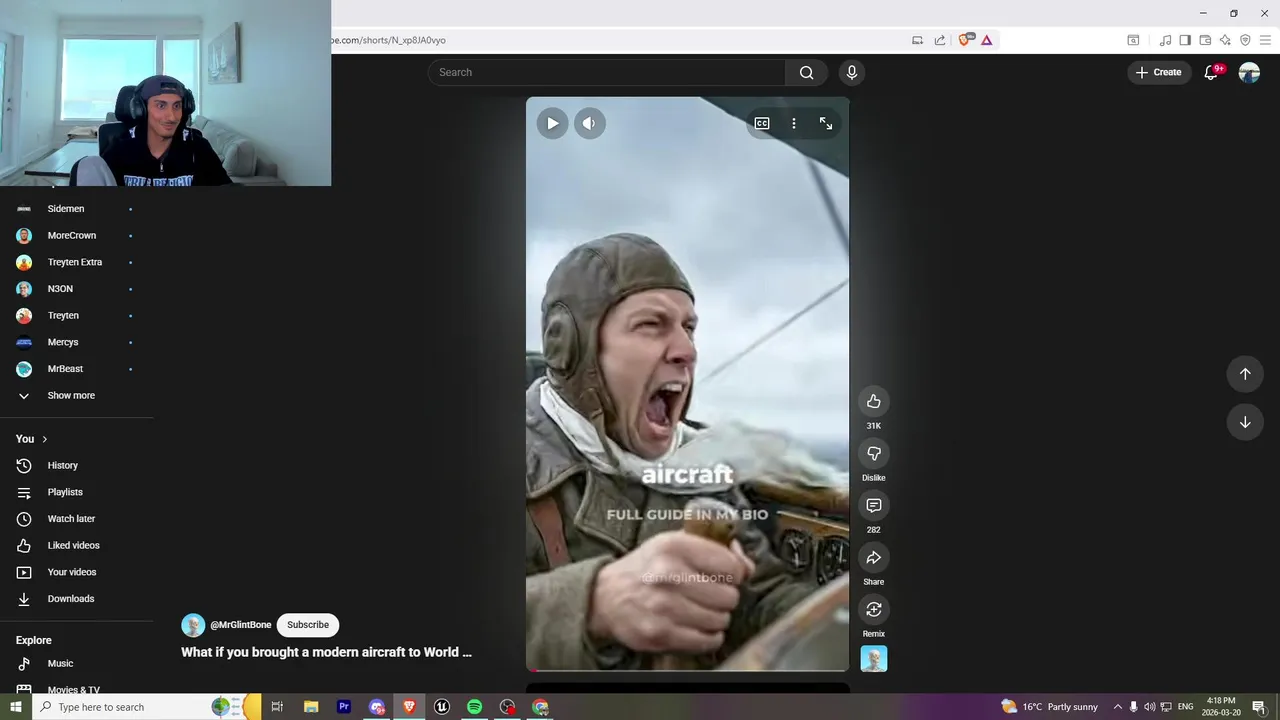Toggle the Brave sidebar panel
Screen dimensions: 1280x720
pos(1185,40)
